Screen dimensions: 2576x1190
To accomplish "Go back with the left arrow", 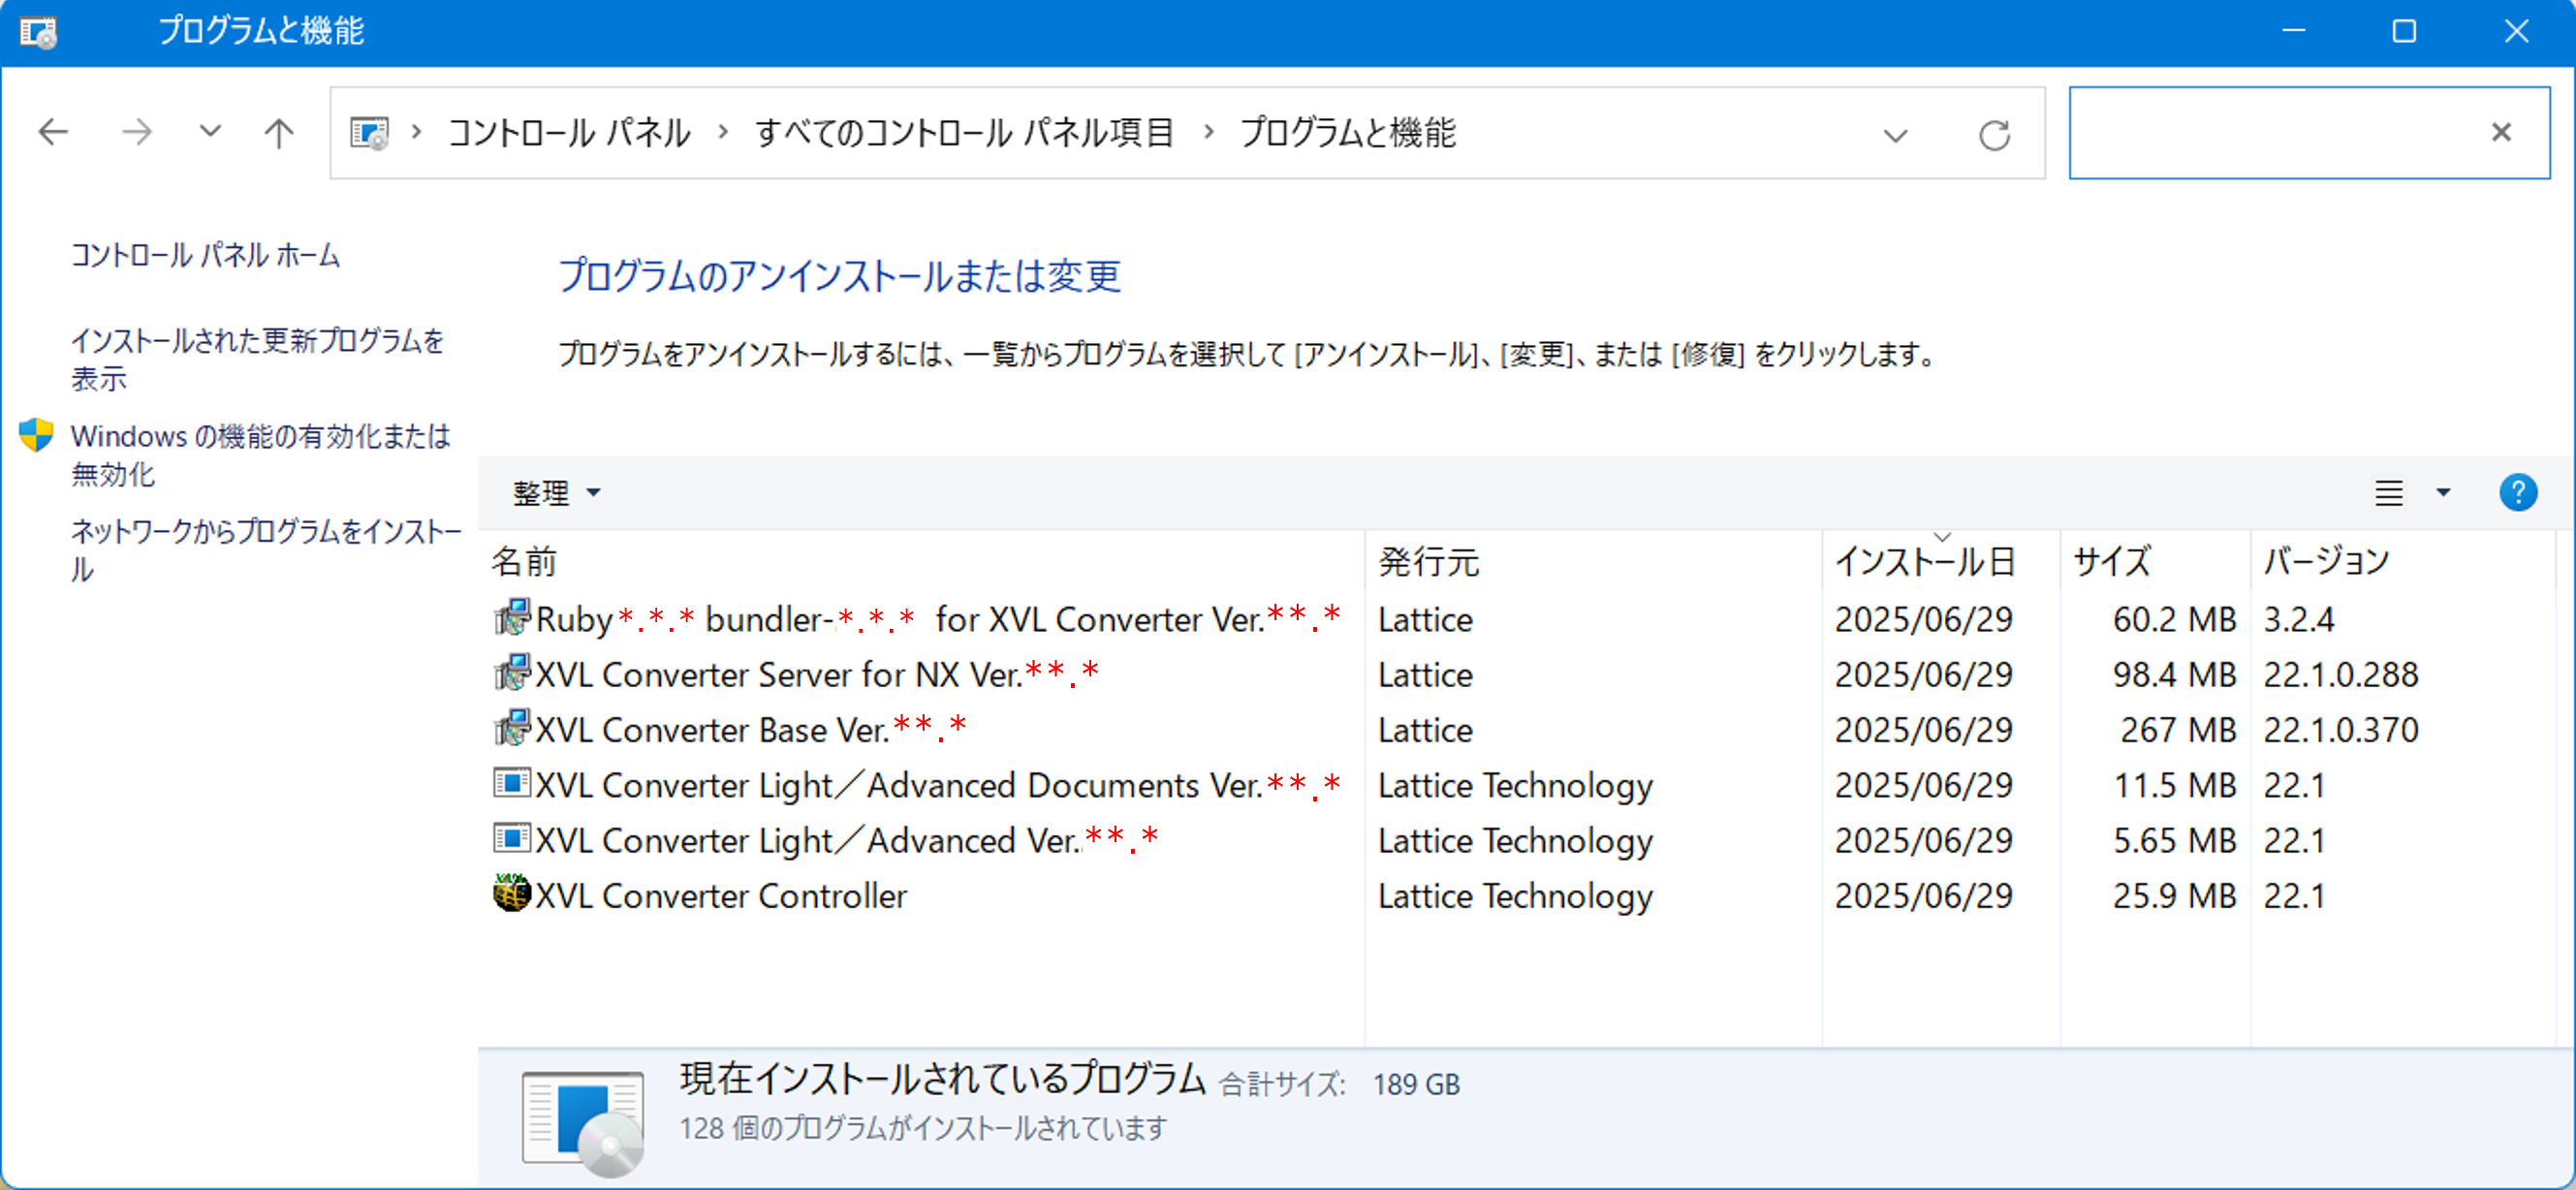I will (x=52, y=132).
